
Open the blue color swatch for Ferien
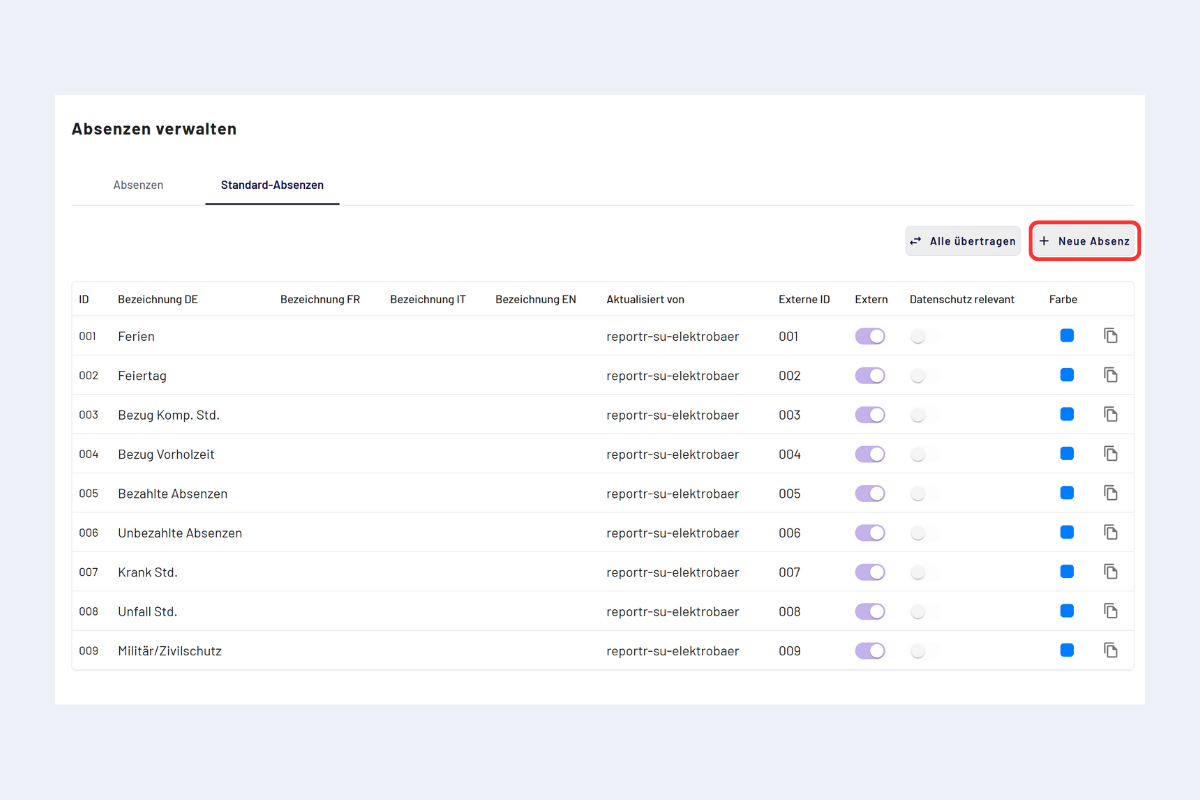[x=1067, y=336]
